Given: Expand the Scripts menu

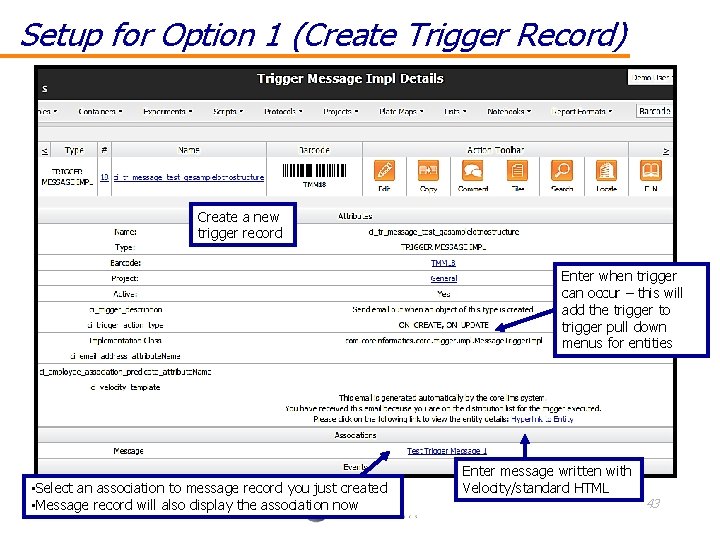Looking at the screenshot, I should (228, 112).
